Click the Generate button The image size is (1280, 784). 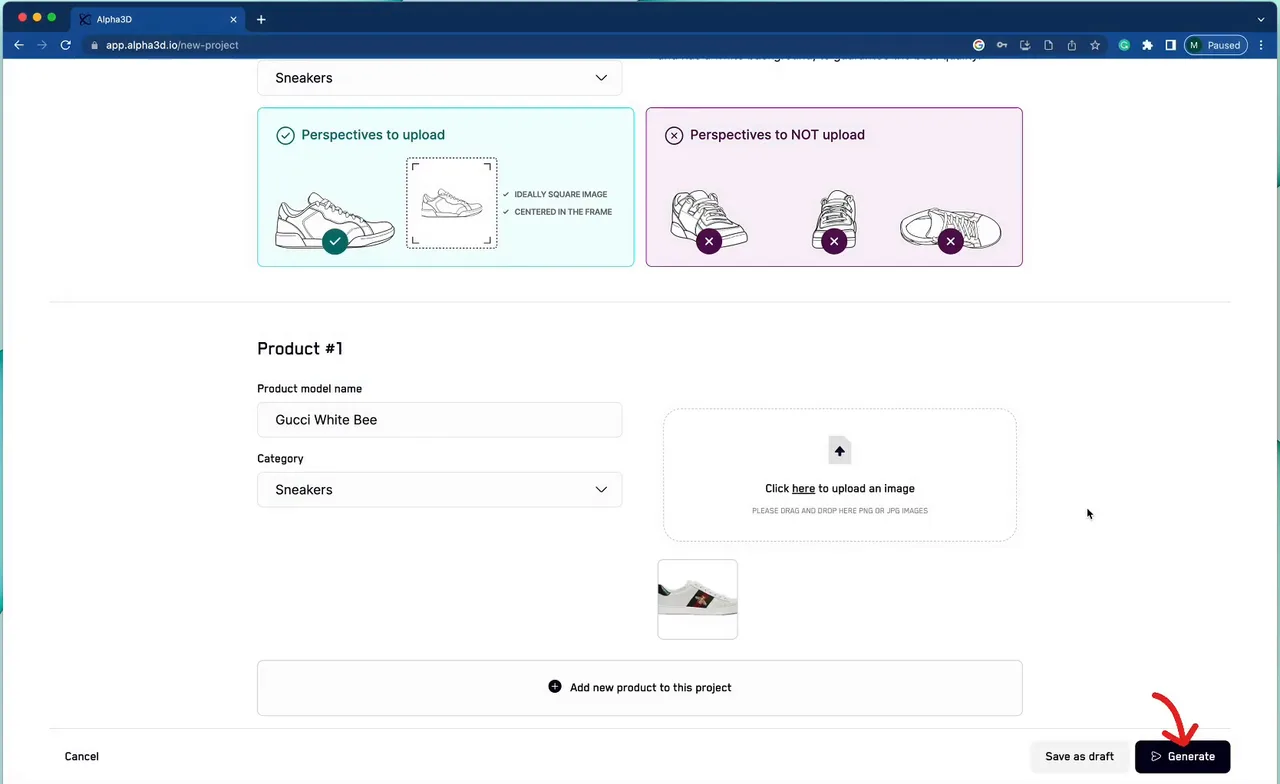1182,757
